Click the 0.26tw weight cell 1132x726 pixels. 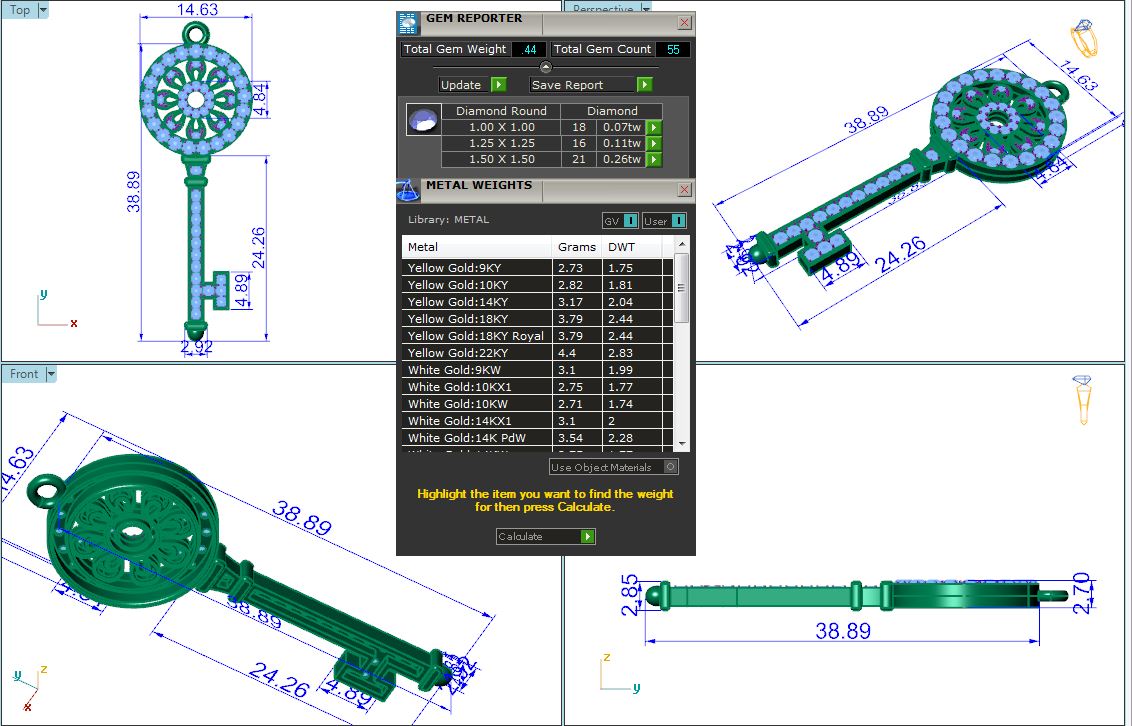coord(622,159)
